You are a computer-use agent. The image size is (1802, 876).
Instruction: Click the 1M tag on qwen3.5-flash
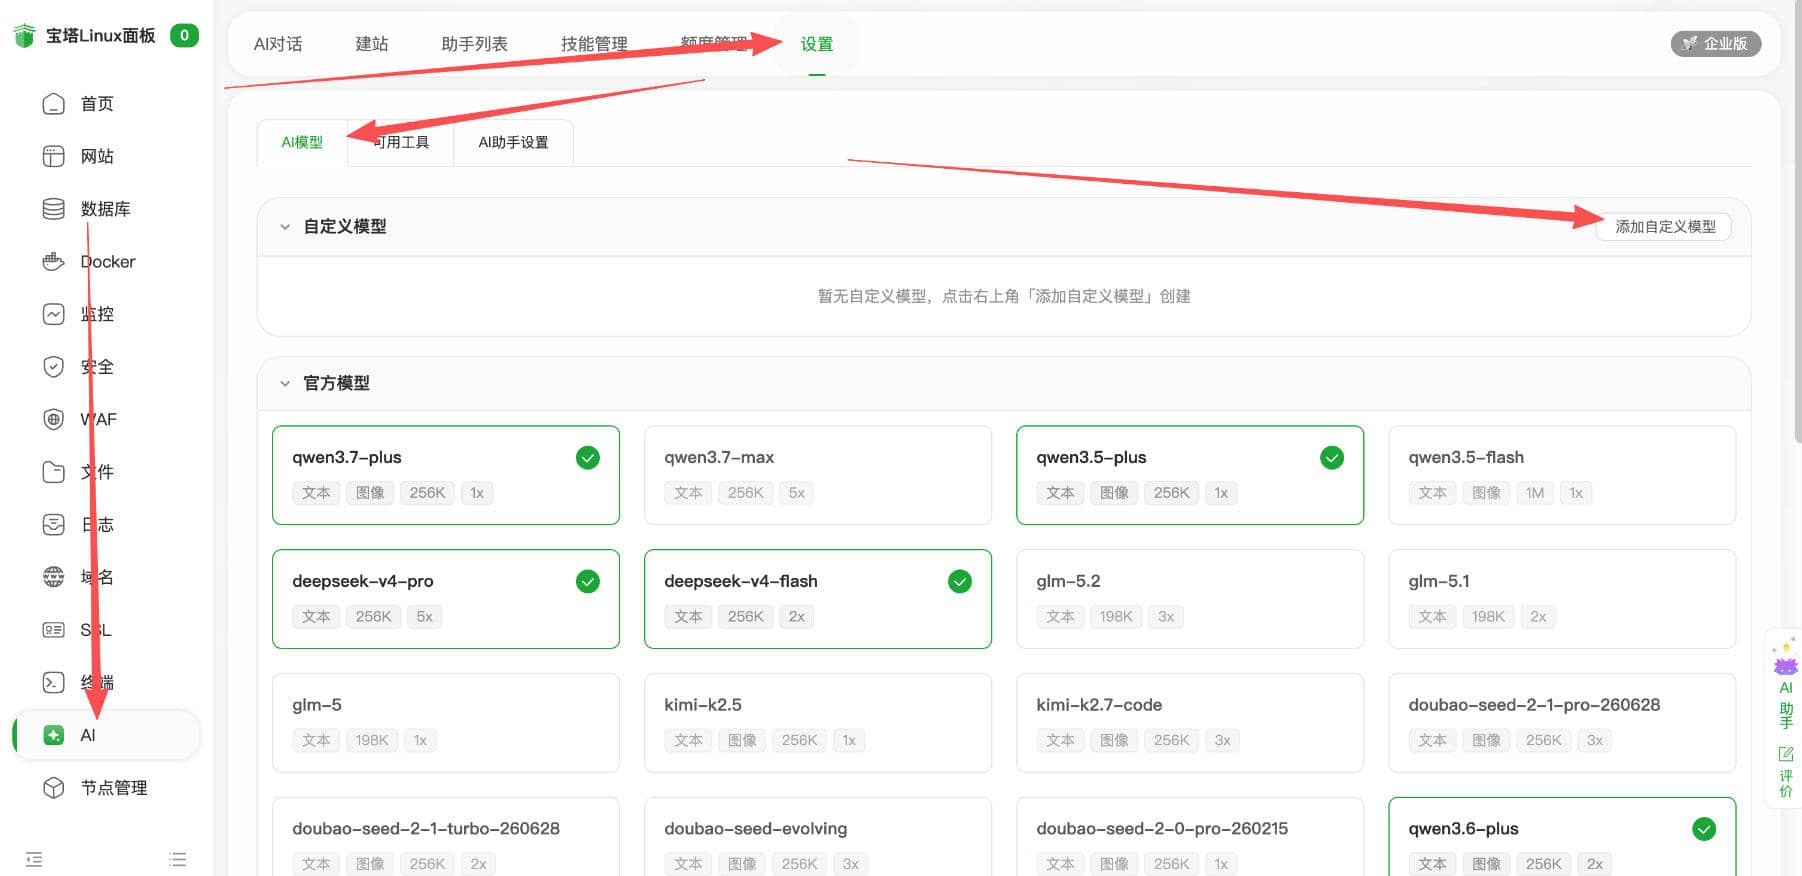(1535, 493)
